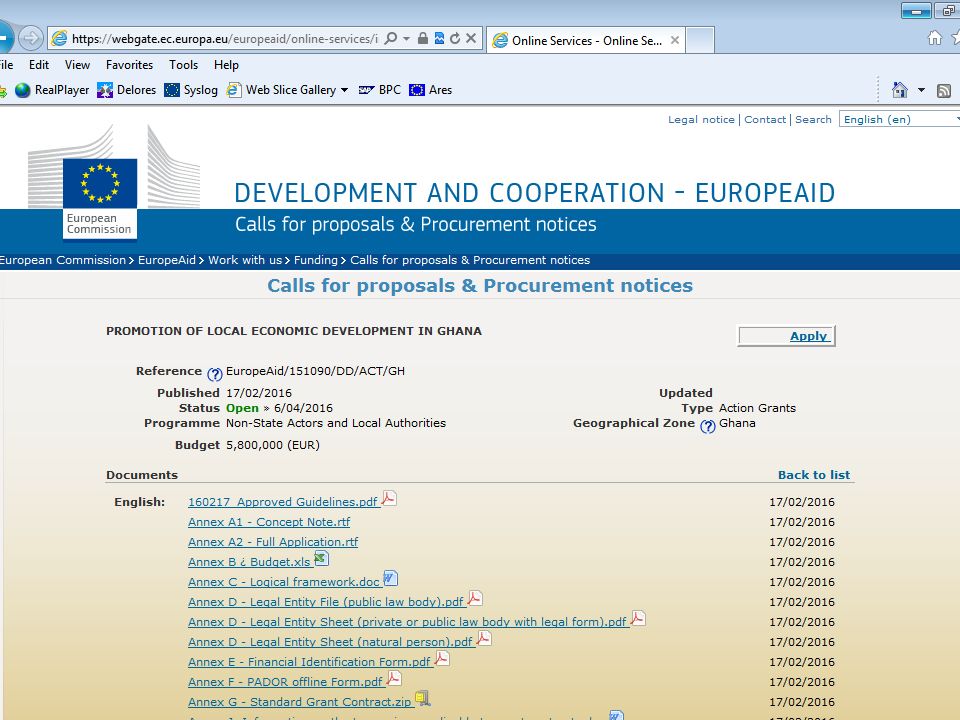Open Annex A1 - Concept Note.rtf

point(269,522)
